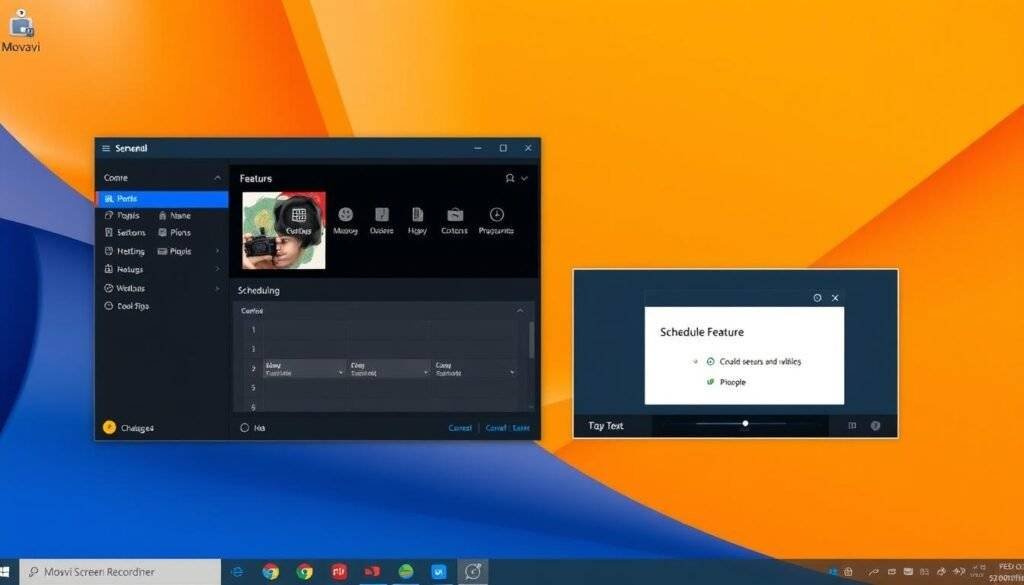Open the Movavi desktop shortcut

tap(21, 31)
